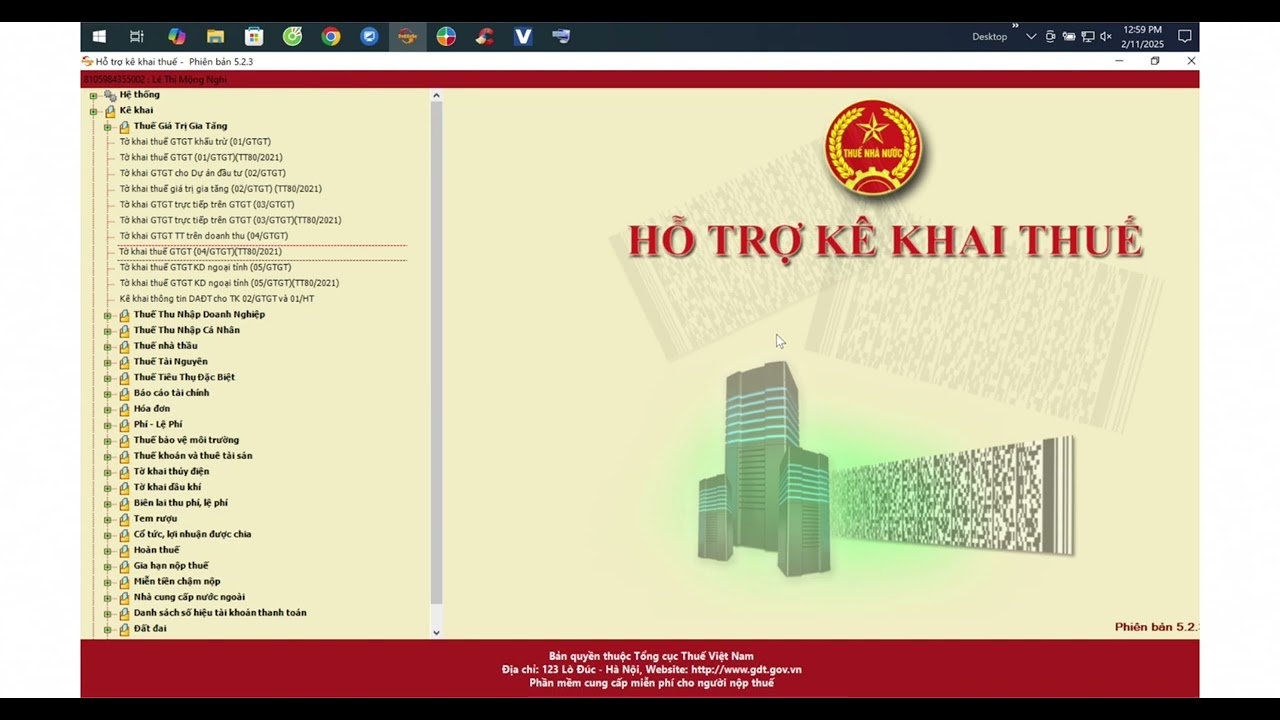Screen dimensions: 1280x720
Task: Open Microsoft Store from the taskbar
Action: tap(254, 37)
